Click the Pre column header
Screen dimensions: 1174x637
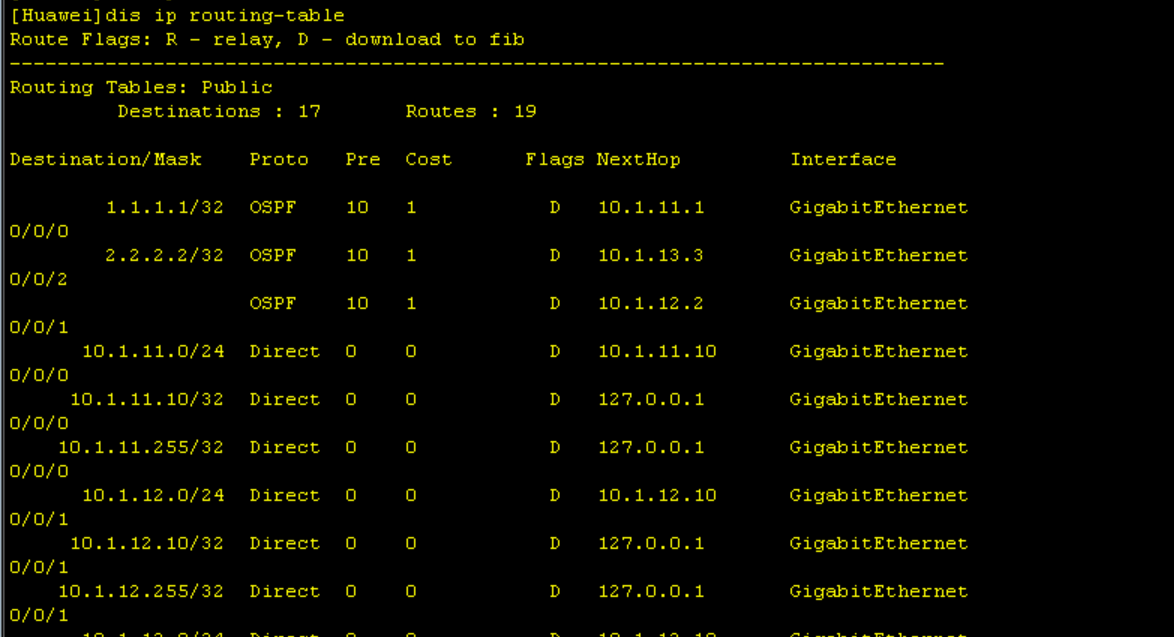click(x=362, y=159)
